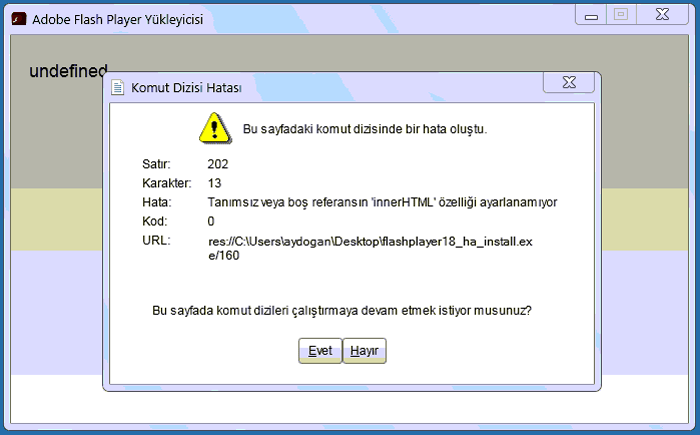Minimize the Adobe Flash Player Yükleyicisi window
The width and height of the screenshot is (700, 435).
click(591, 16)
